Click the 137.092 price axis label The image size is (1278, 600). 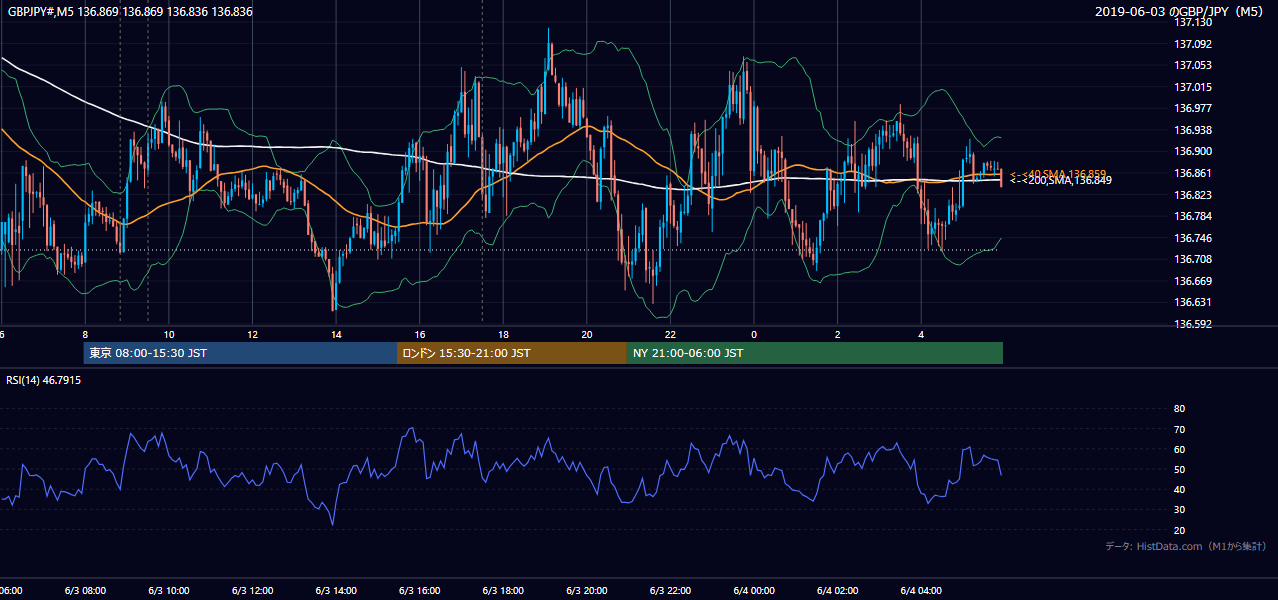tap(1192, 44)
